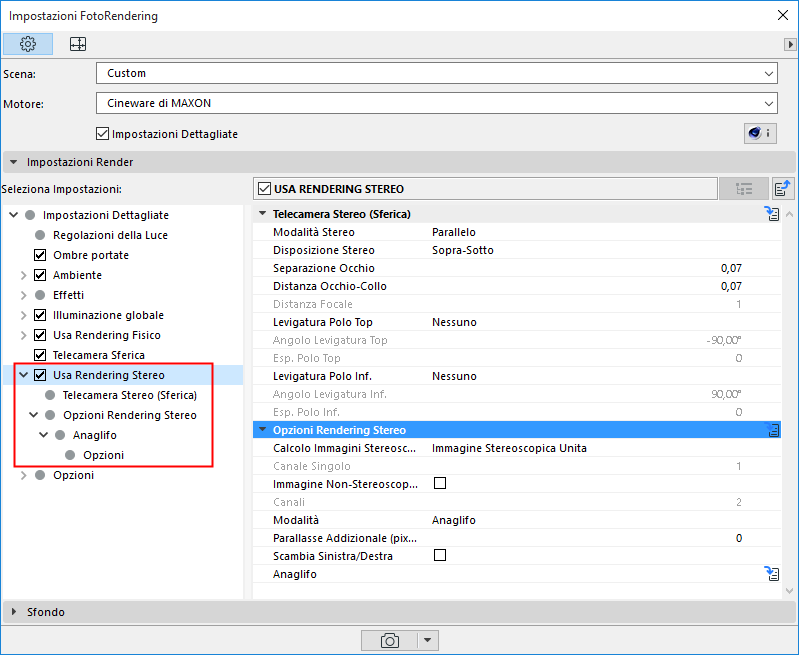Change Modalità Stereo value Parallelo
This screenshot has width=799, height=655.
[x=454, y=232]
